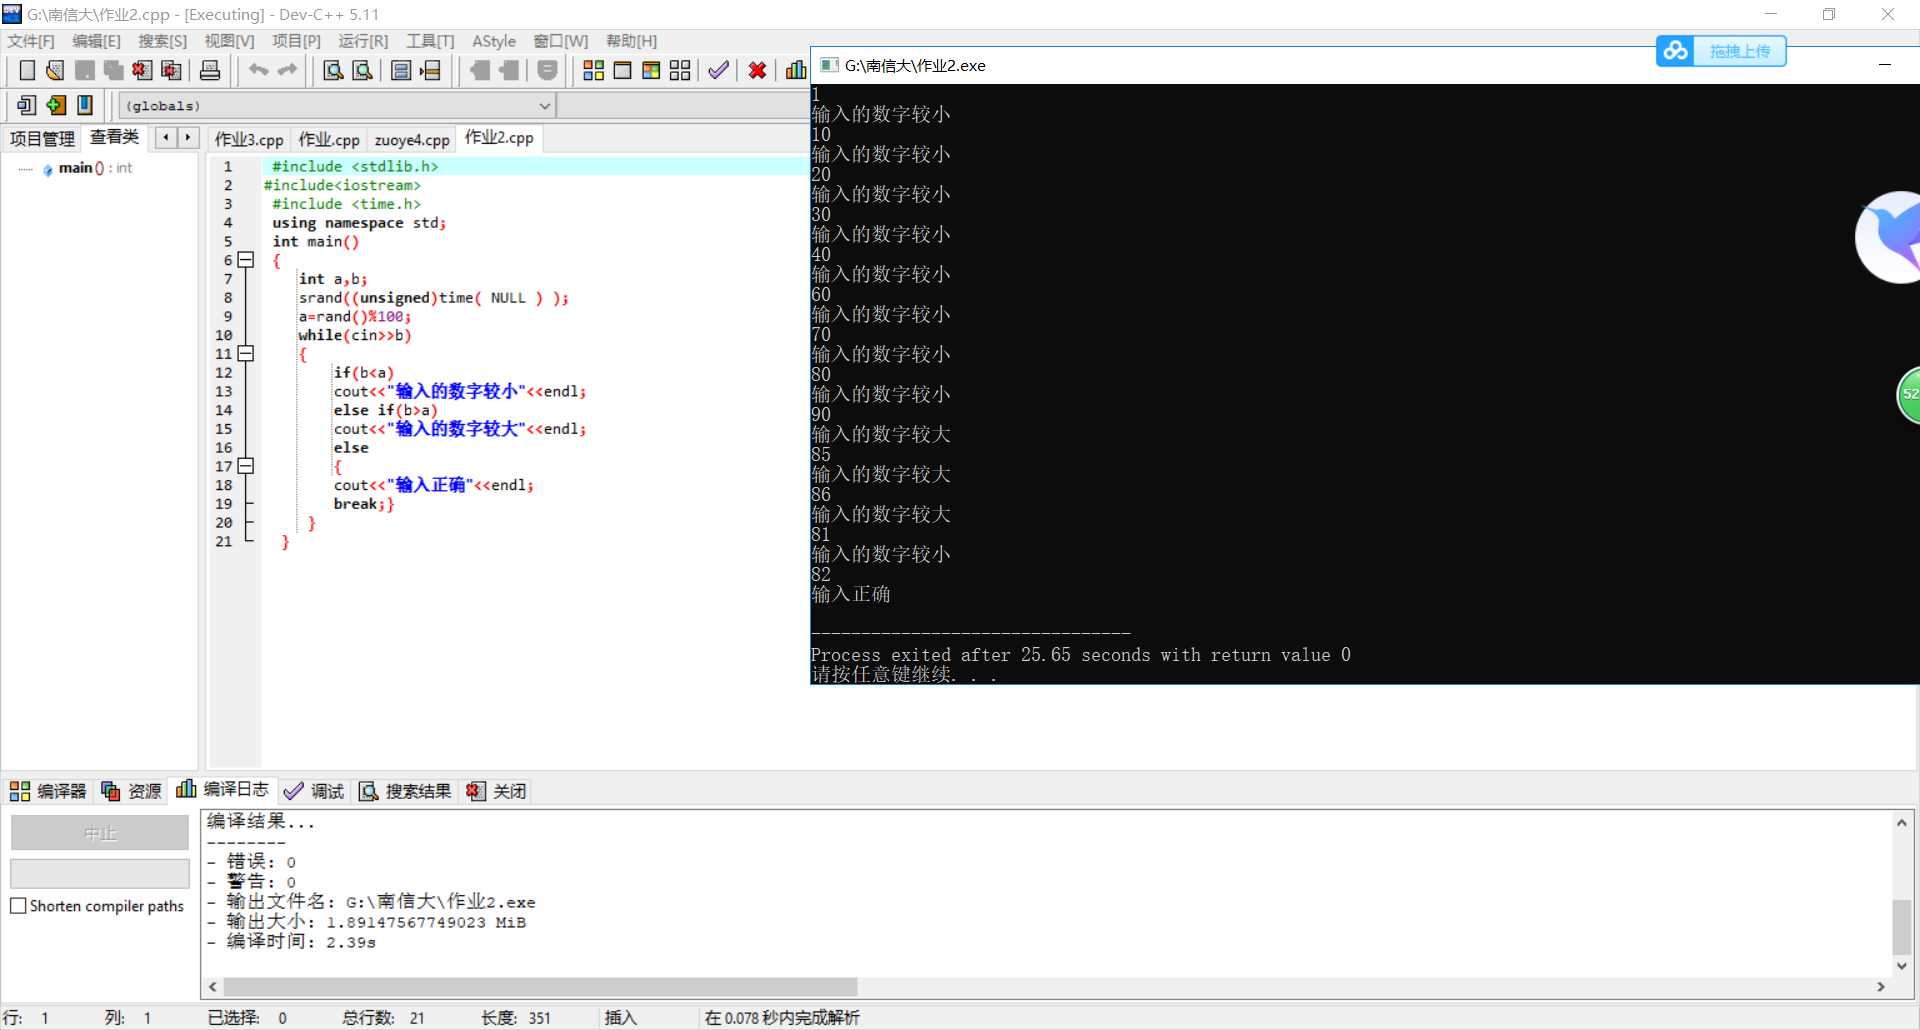Click the Goto Function toolbar icon
The width and height of the screenshot is (1920, 1030).
pyautogui.click(x=401, y=70)
